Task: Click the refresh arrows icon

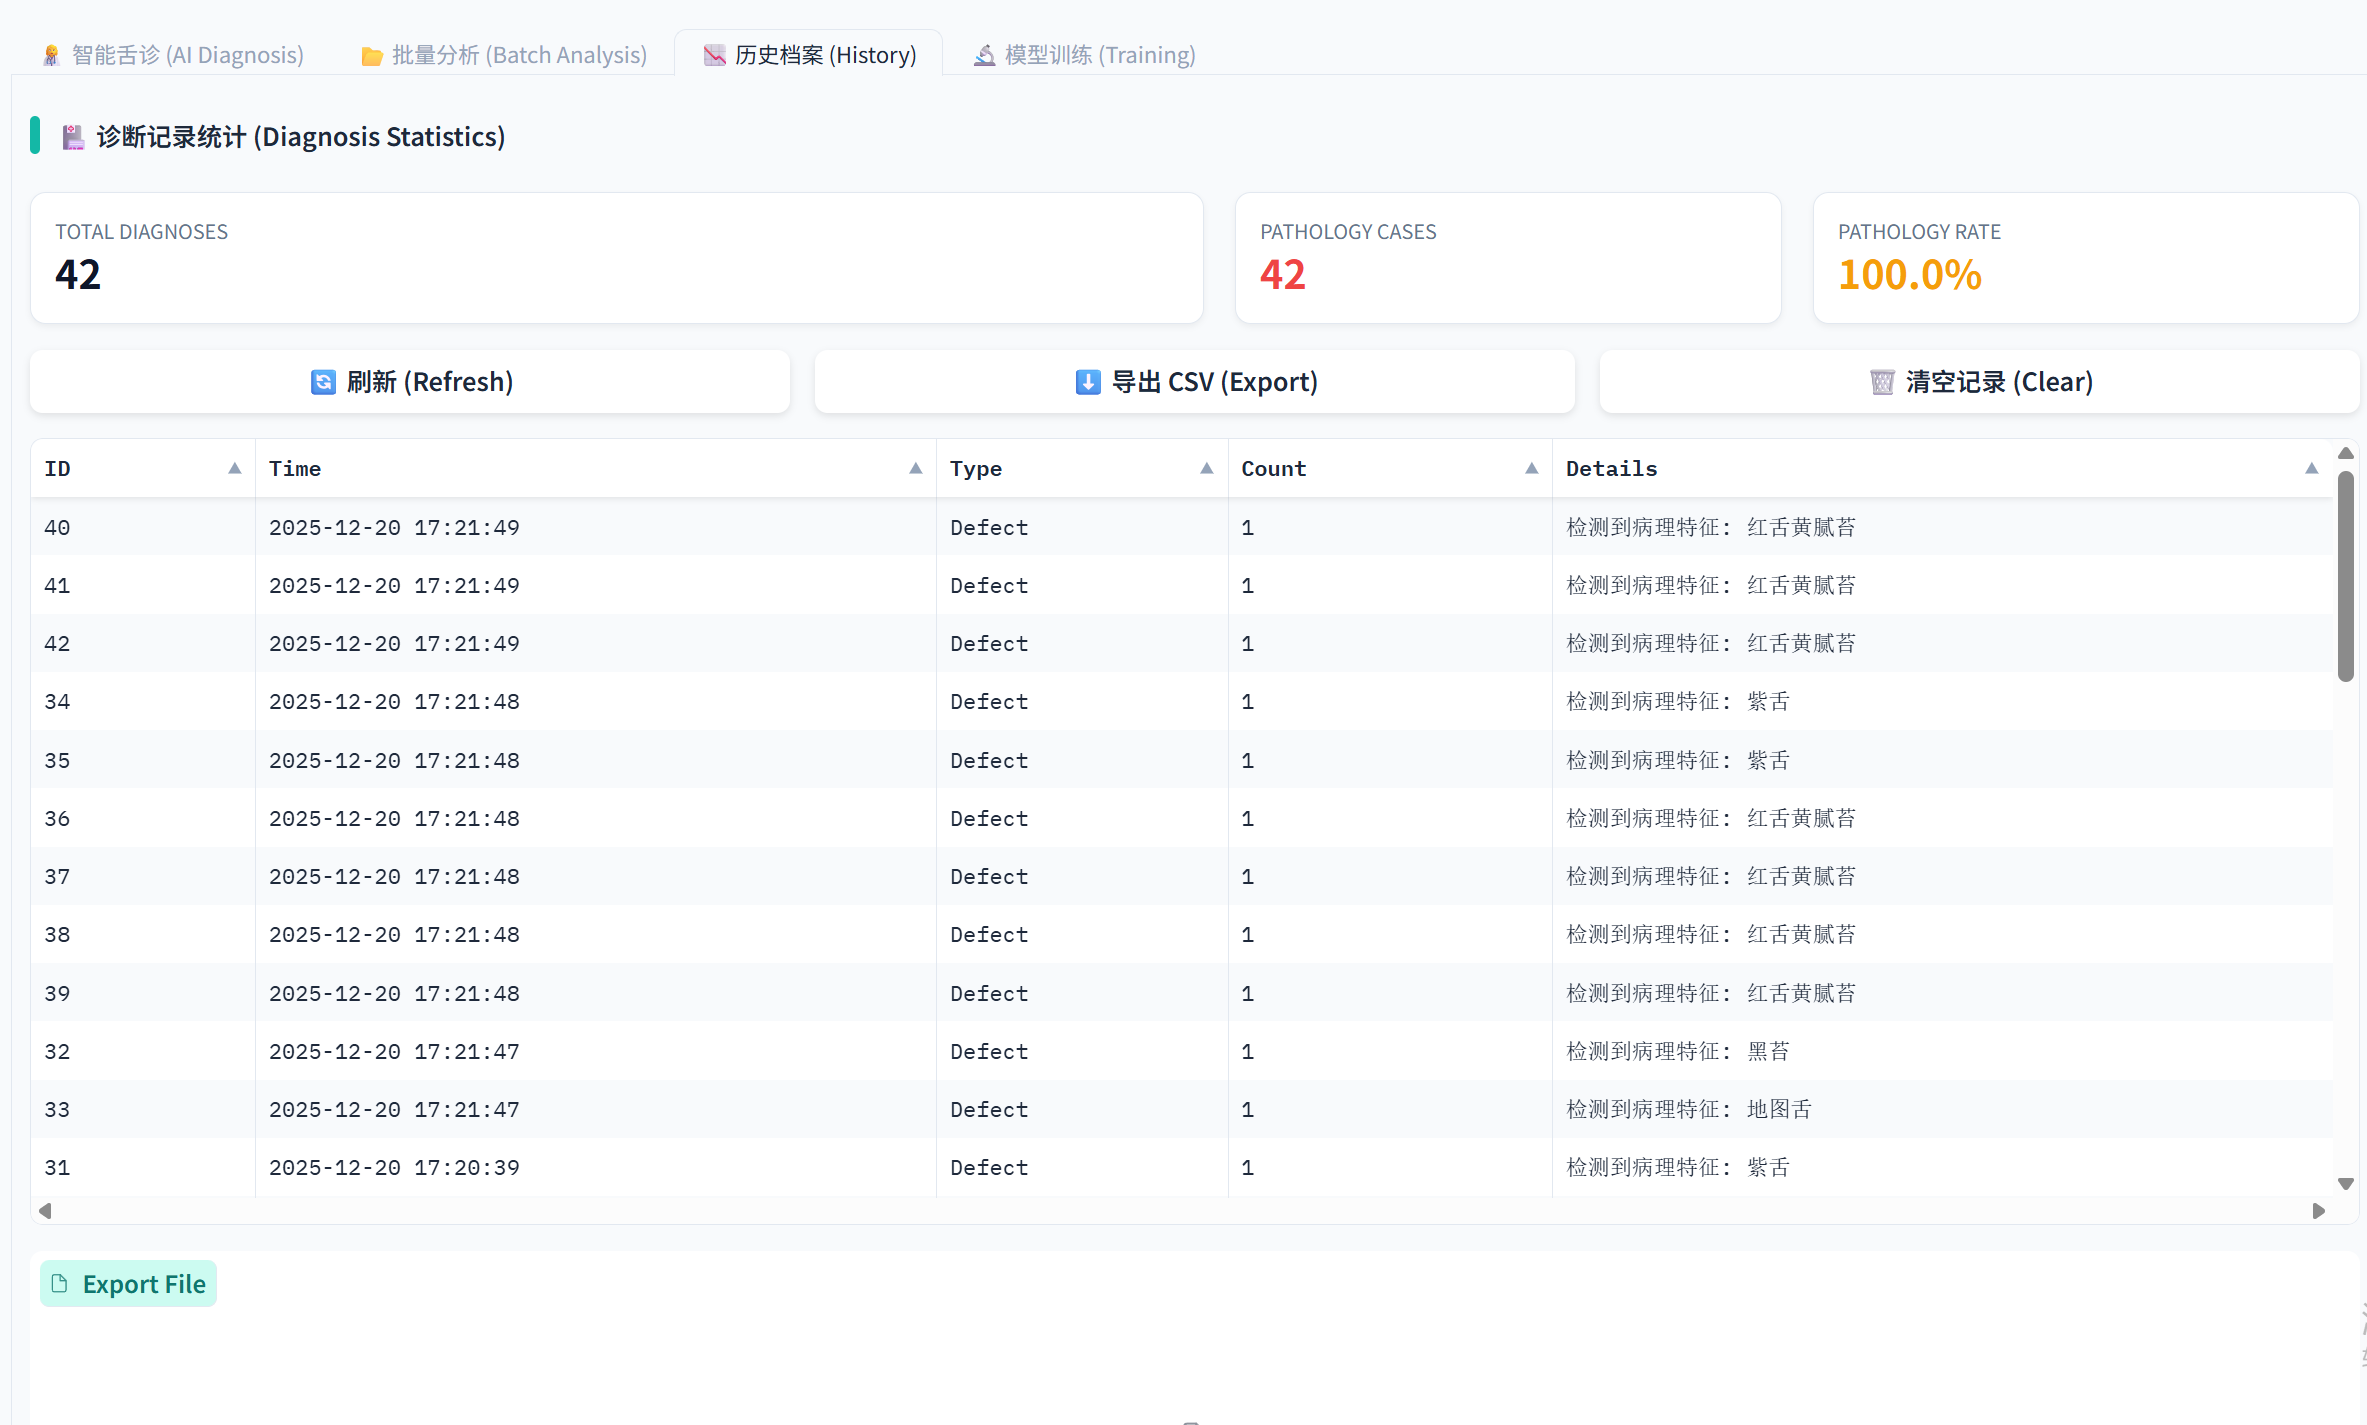Action: tap(323, 382)
